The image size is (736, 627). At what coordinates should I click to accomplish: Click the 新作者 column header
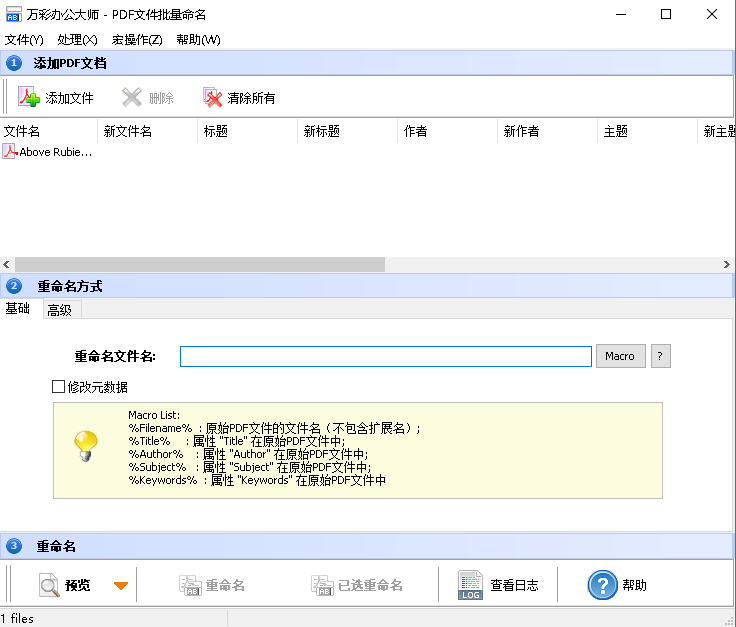click(547, 131)
